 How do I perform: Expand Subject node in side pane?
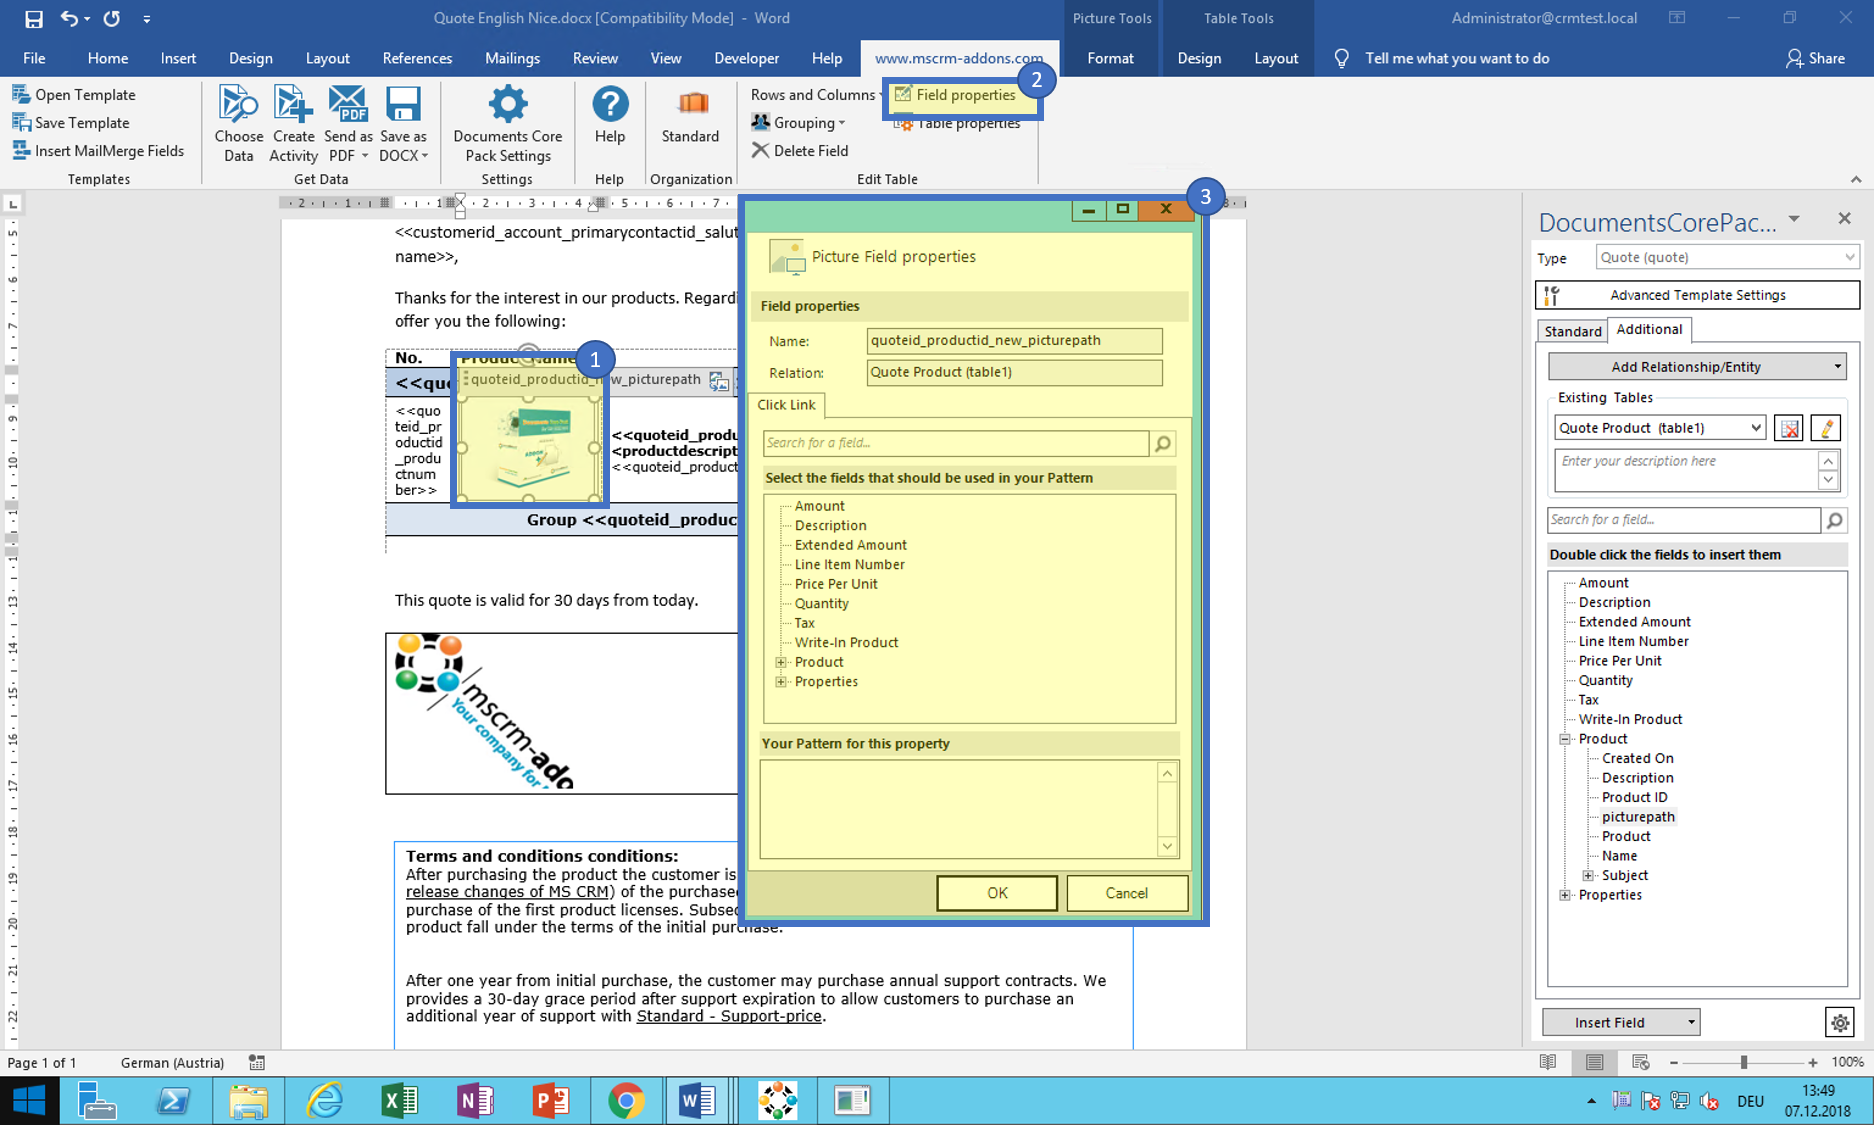click(x=1588, y=876)
